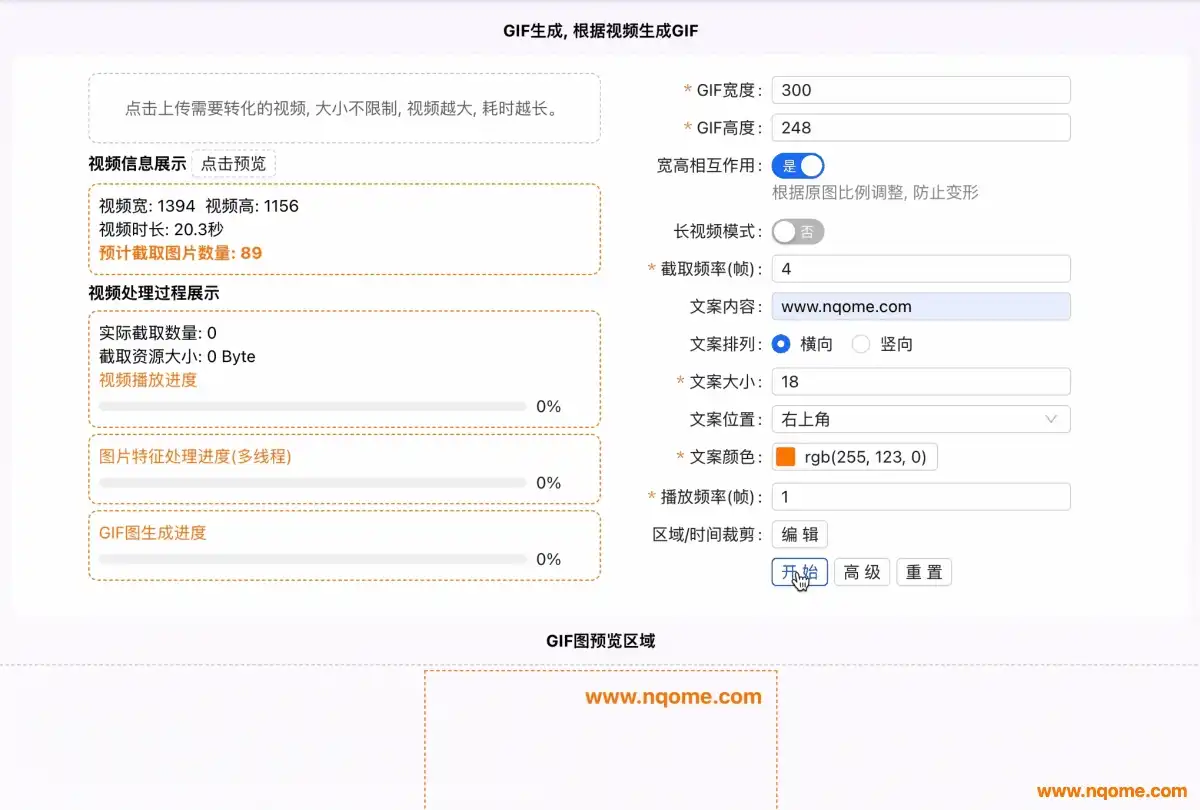Screen dimensions: 1200x810
Task: Click 重置 to reset all settings
Action: coord(923,572)
